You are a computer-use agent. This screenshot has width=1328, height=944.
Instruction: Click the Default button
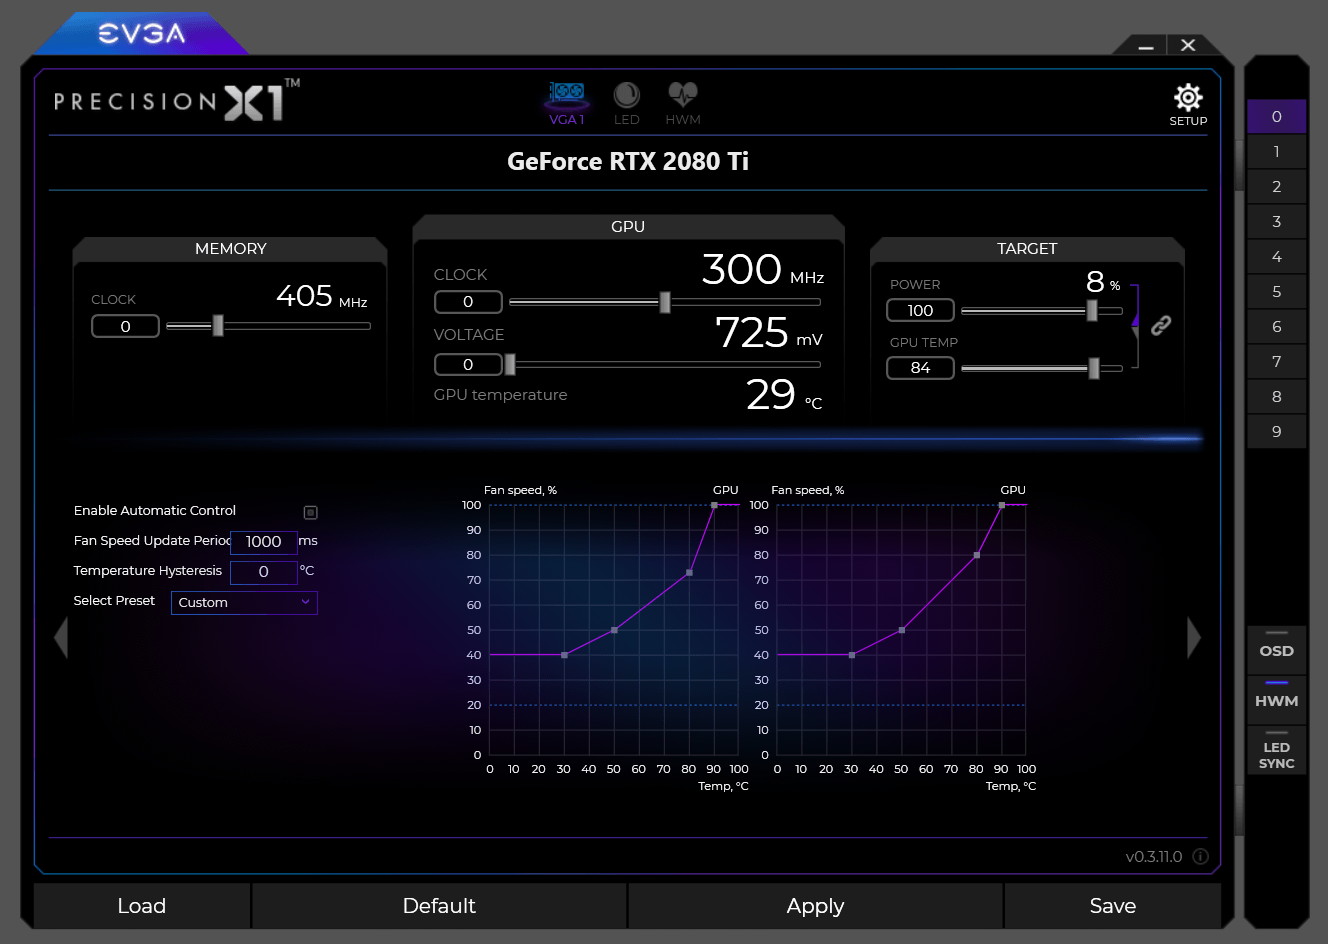click(x=439, y=906)
